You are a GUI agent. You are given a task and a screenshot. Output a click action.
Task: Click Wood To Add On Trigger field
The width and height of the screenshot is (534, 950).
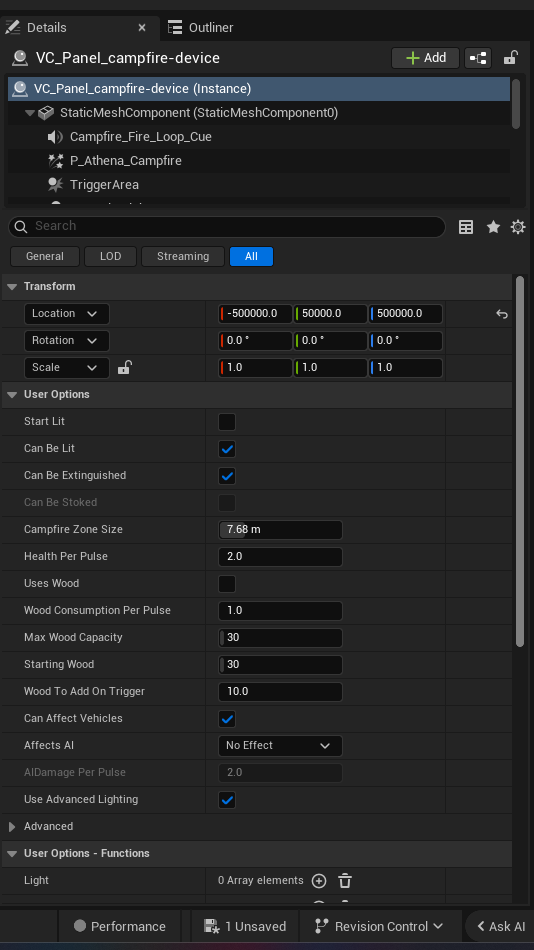[280, 692]
